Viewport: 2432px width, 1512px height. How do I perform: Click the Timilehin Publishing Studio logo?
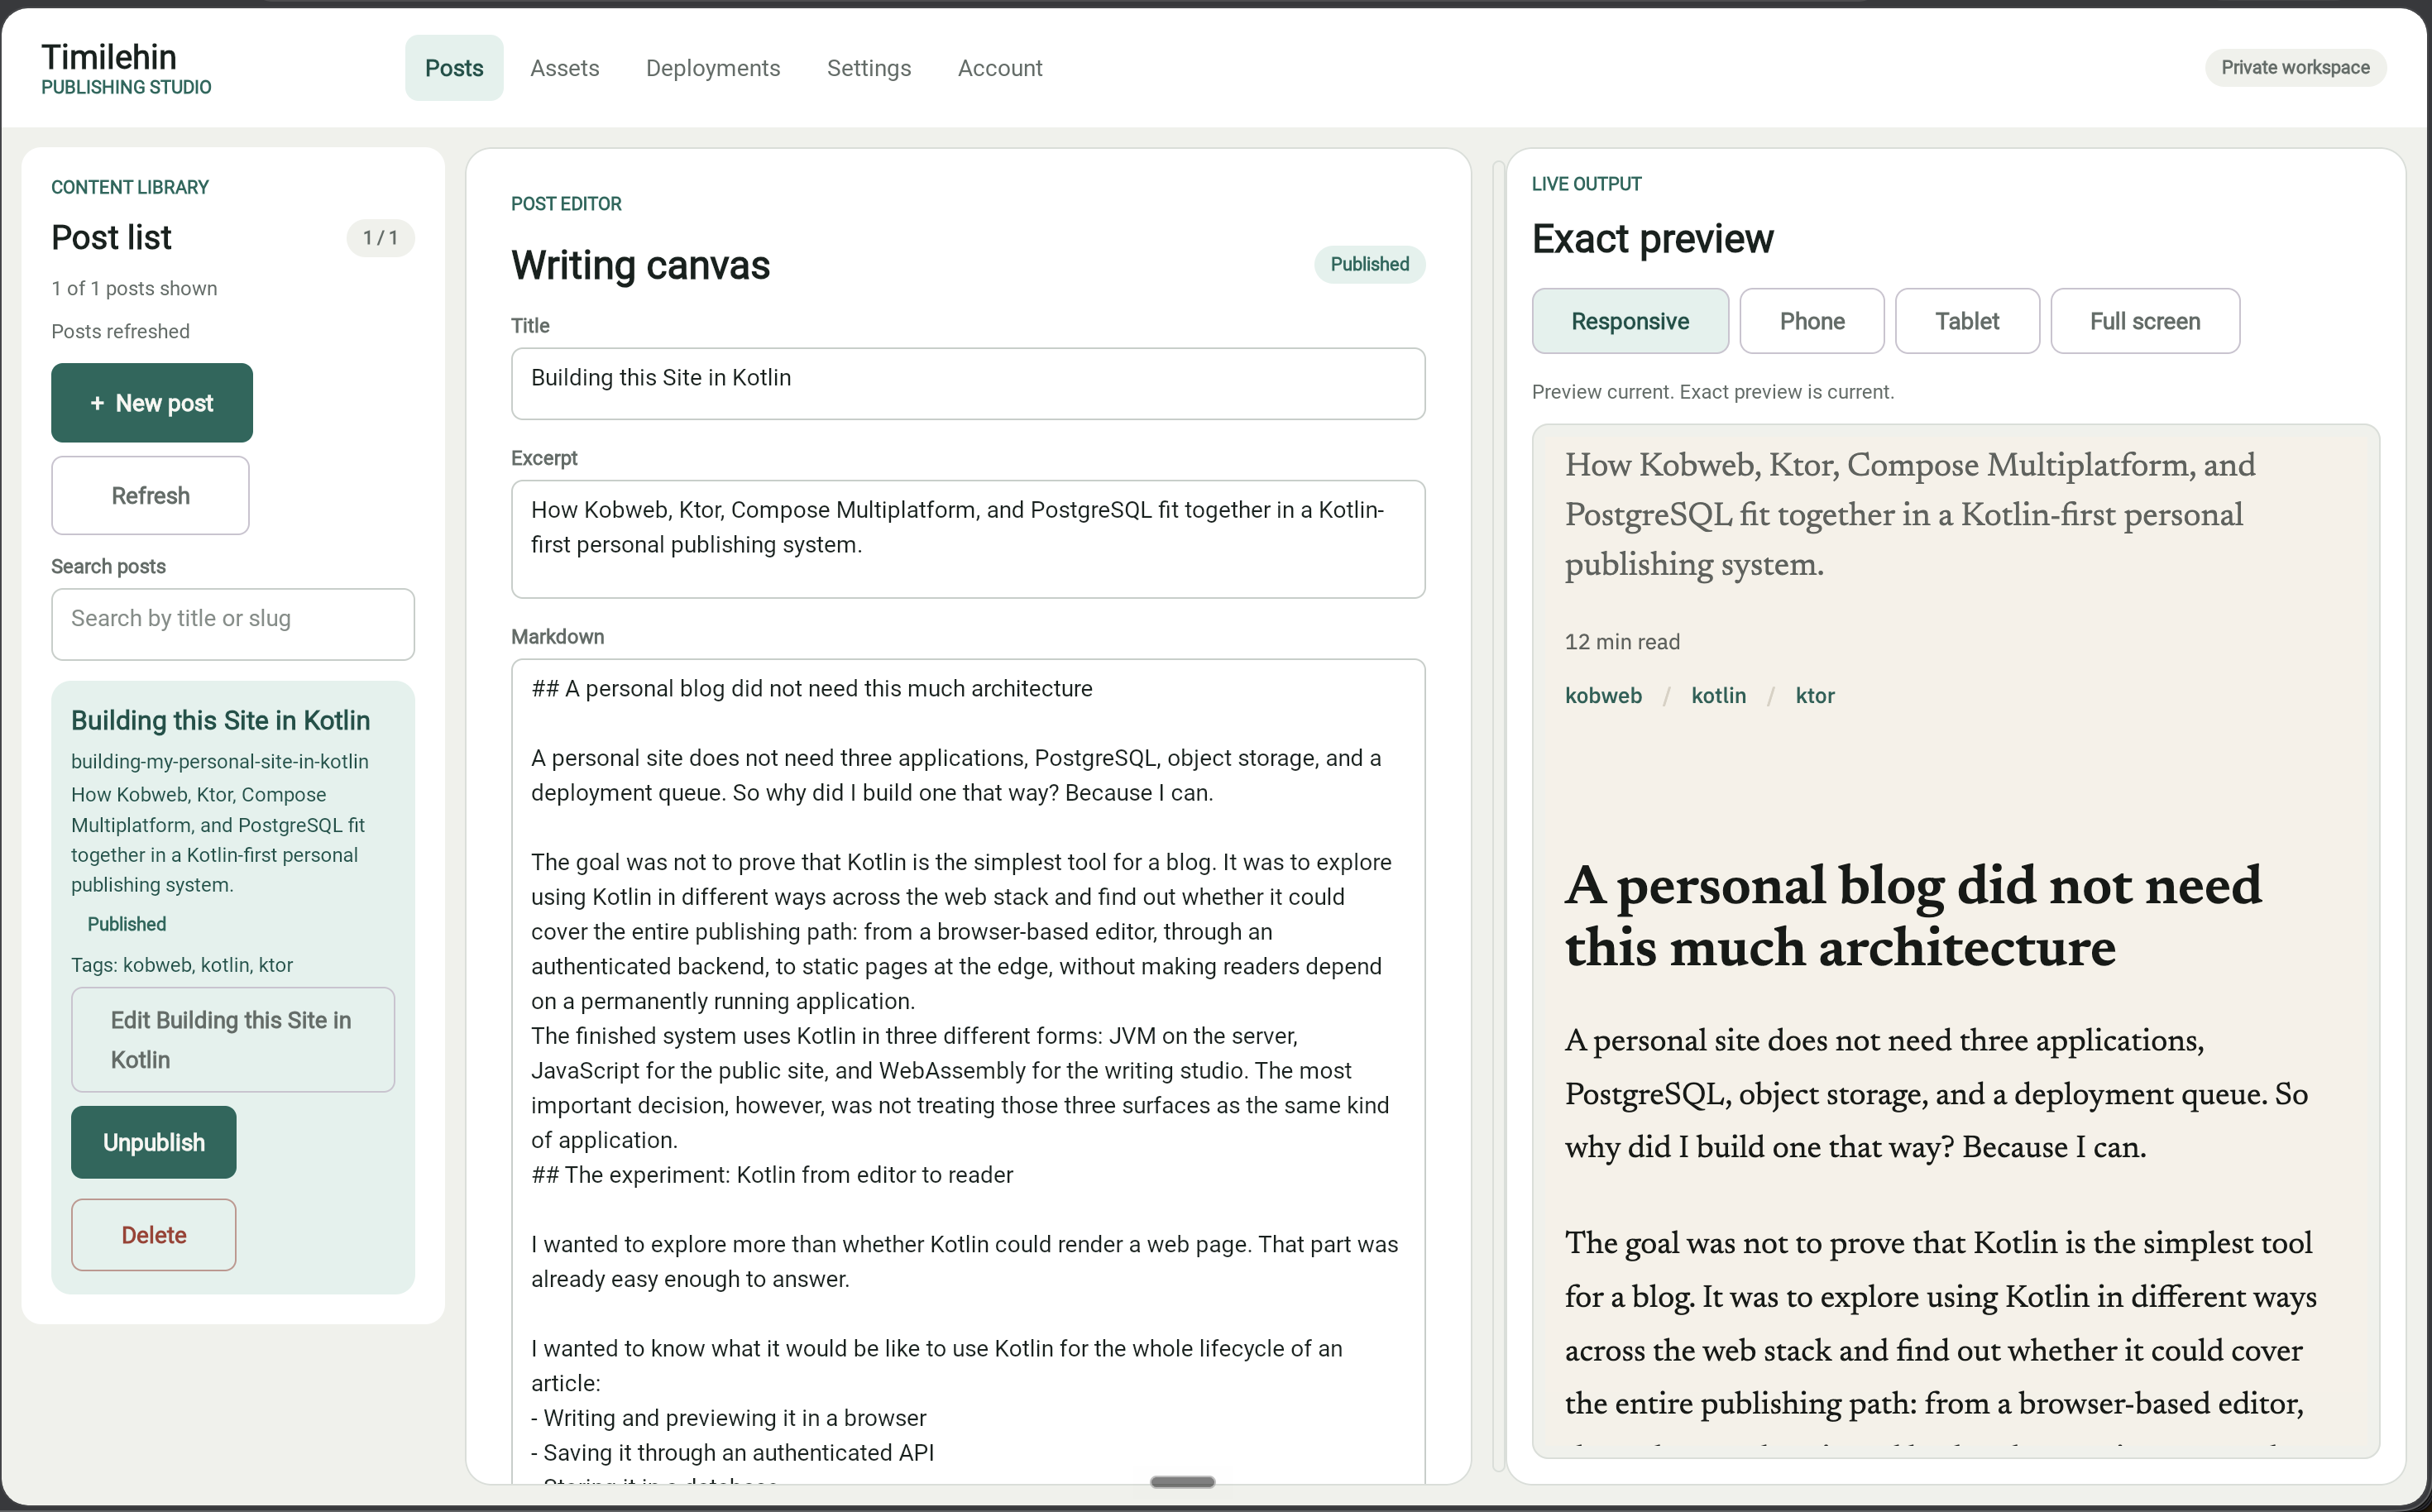click(x=126, y=68)
